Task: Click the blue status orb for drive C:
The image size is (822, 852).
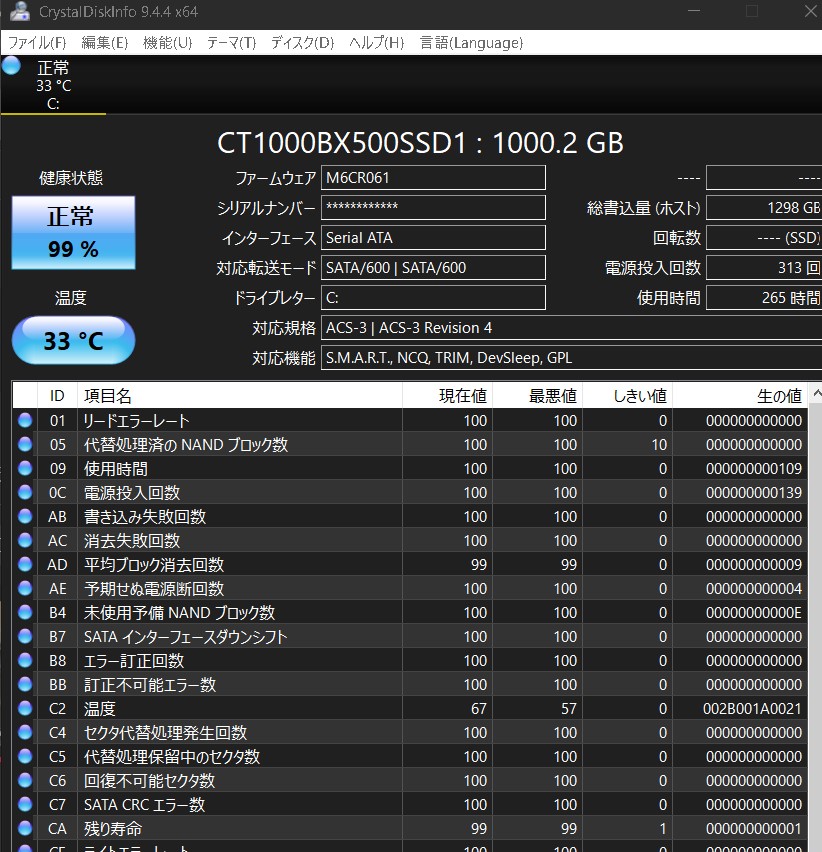Action: coord(11,66)
